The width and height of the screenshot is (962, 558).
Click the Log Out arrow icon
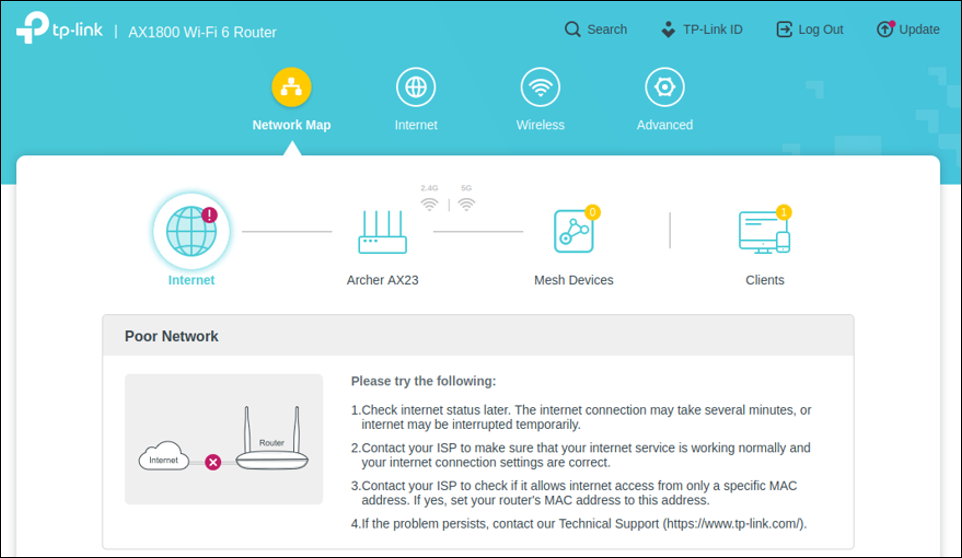coord(784,29)
